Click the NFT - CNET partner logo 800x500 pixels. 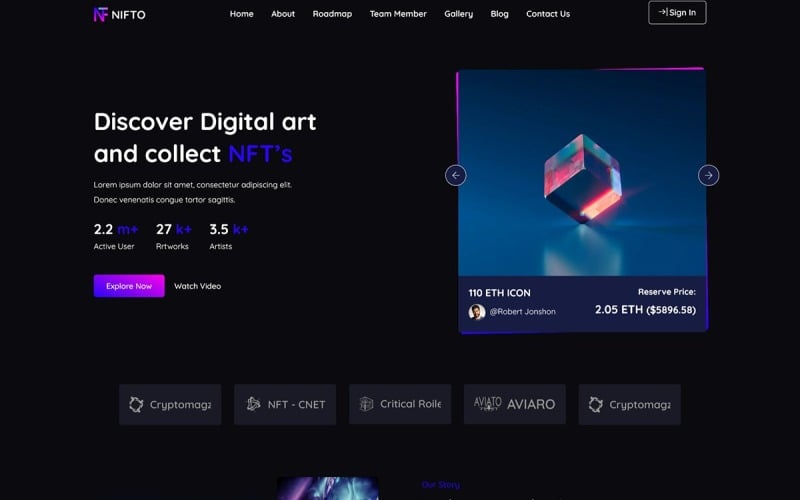pos(285,405)
